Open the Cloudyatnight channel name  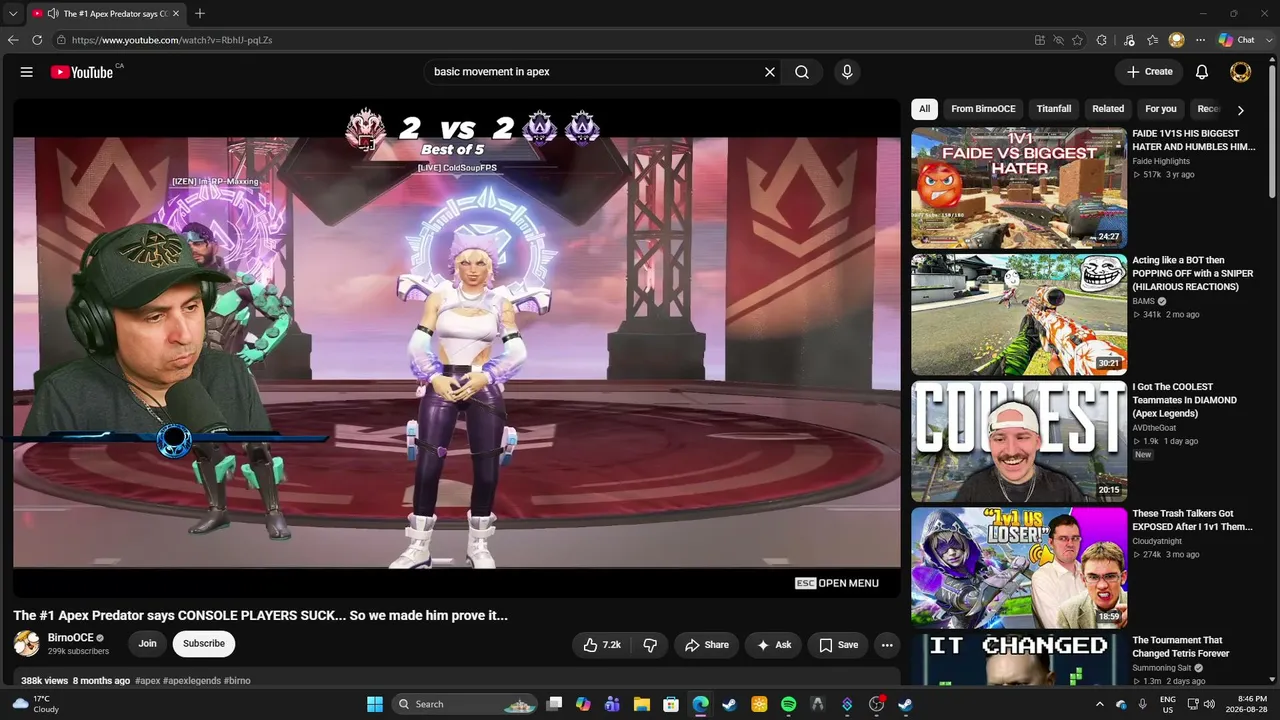[1159, 541]
